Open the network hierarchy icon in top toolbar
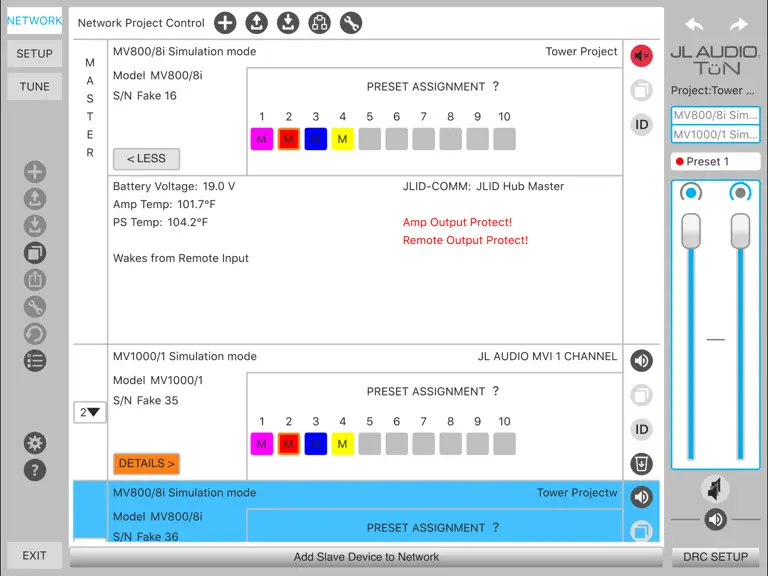 (319, 23)
